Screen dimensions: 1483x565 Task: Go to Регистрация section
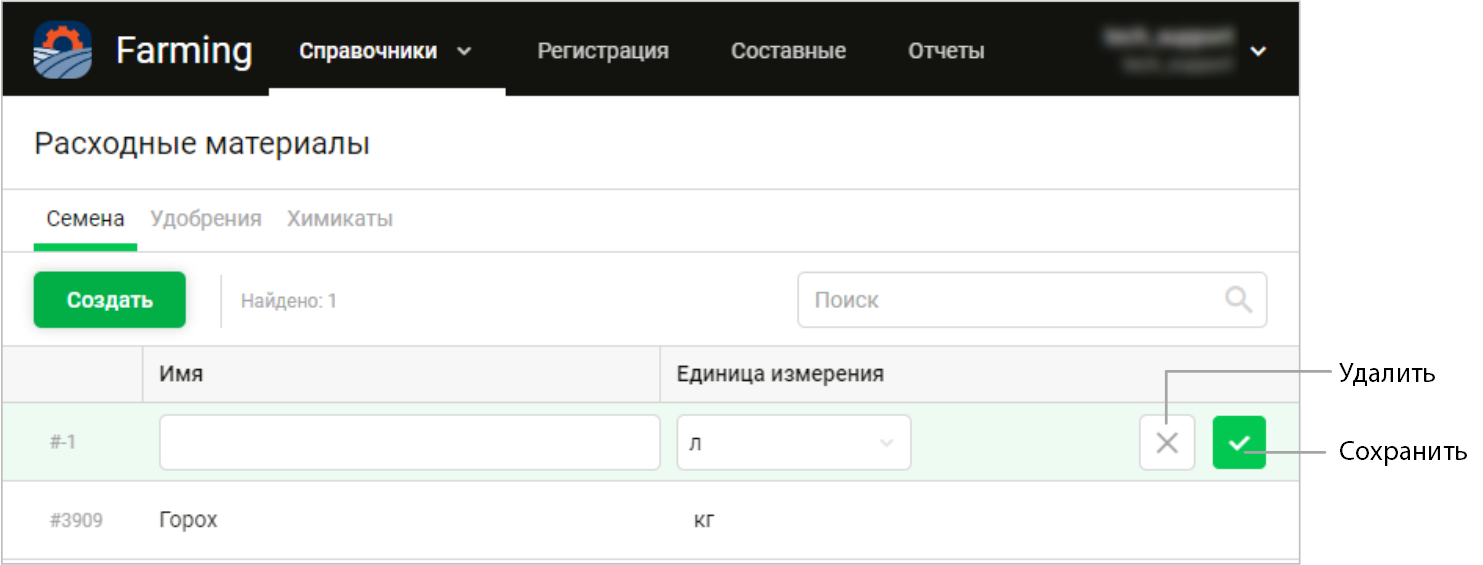(x=603, y=51)
